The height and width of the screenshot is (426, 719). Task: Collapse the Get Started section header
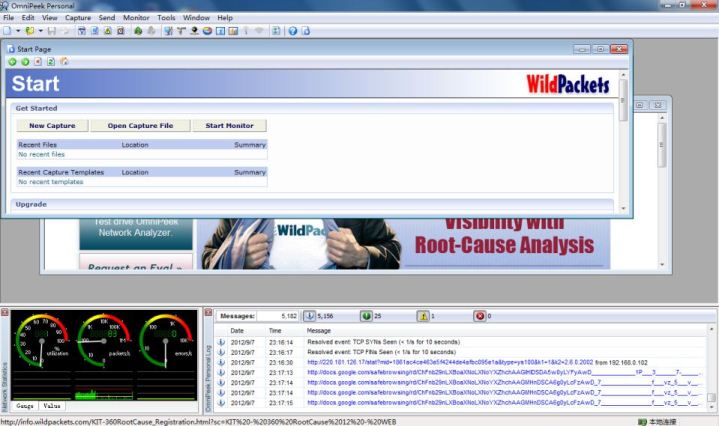coord(312,108)
